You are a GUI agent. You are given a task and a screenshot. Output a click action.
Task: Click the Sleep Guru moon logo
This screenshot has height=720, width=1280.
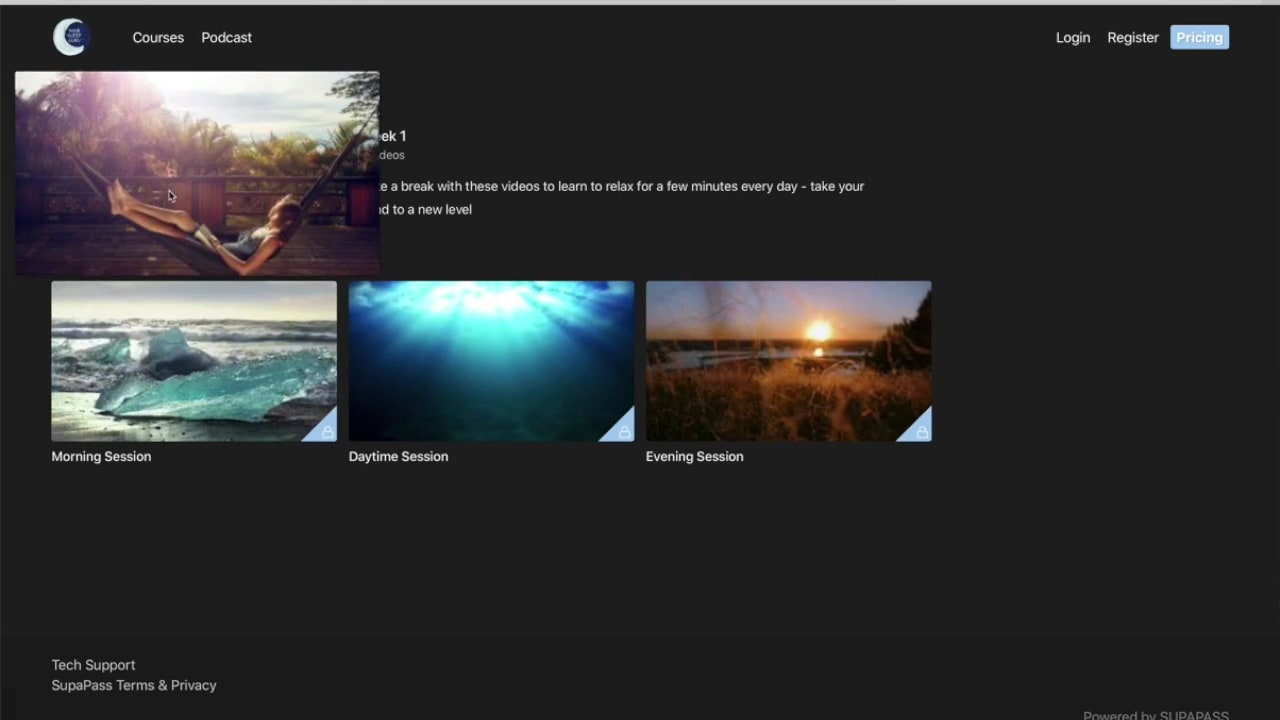point(70,37)
